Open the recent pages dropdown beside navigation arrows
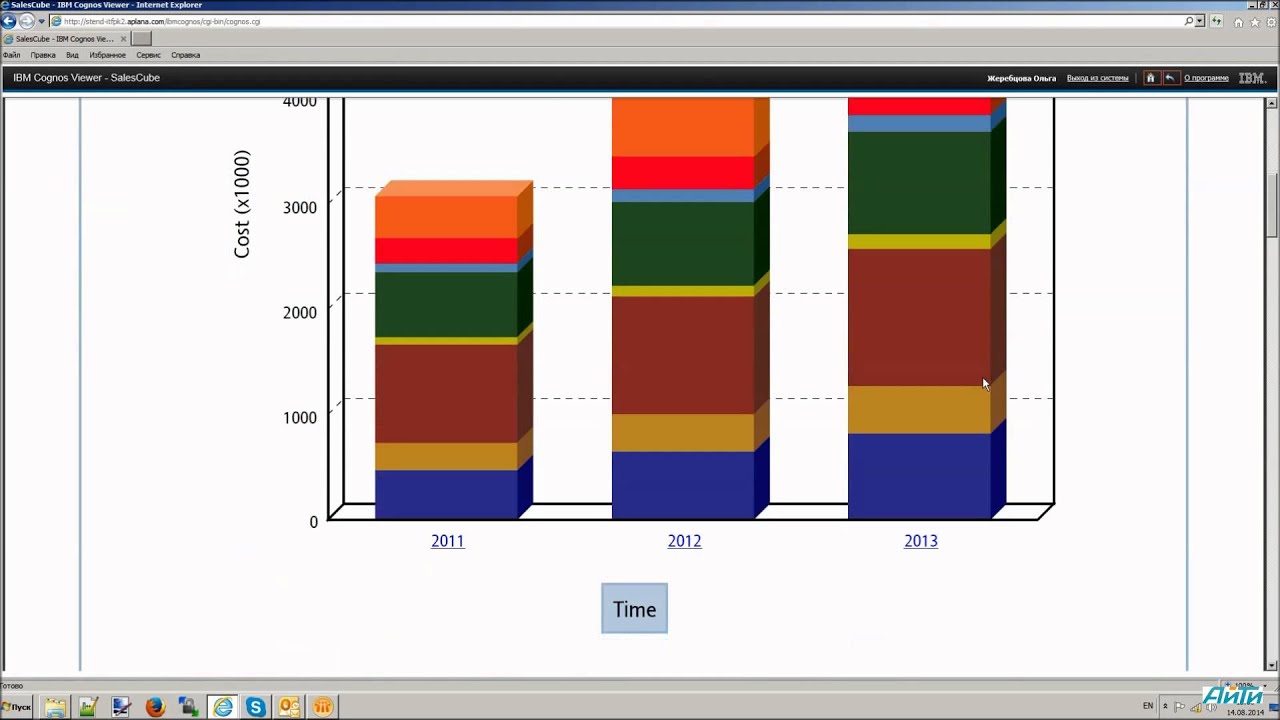The height and width of the screenshot is (720, 1280). point(41,21)
